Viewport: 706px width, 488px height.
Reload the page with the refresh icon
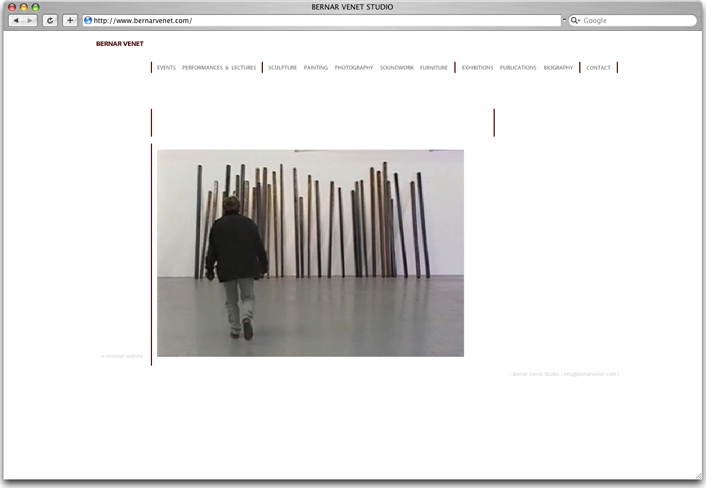click(50, 20)
